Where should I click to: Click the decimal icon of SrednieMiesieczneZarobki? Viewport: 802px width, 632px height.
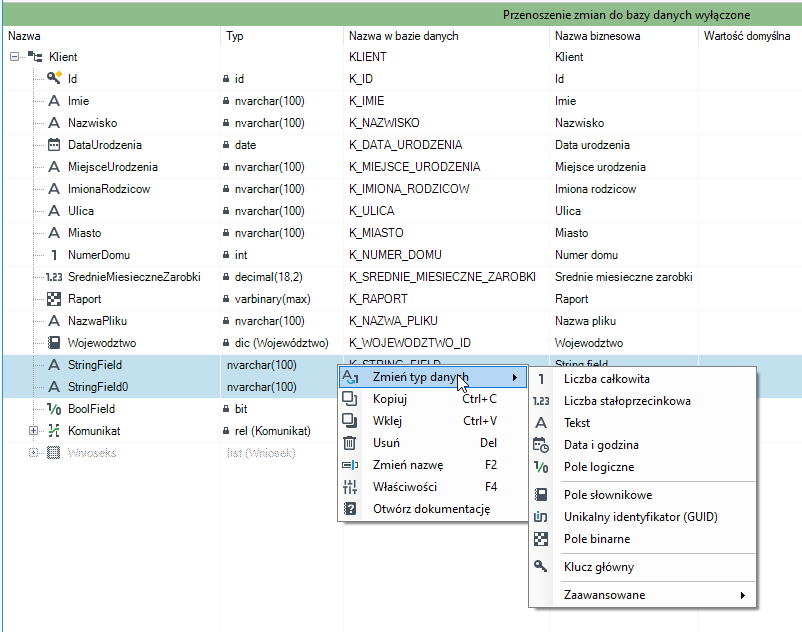[x=54, y=277]
